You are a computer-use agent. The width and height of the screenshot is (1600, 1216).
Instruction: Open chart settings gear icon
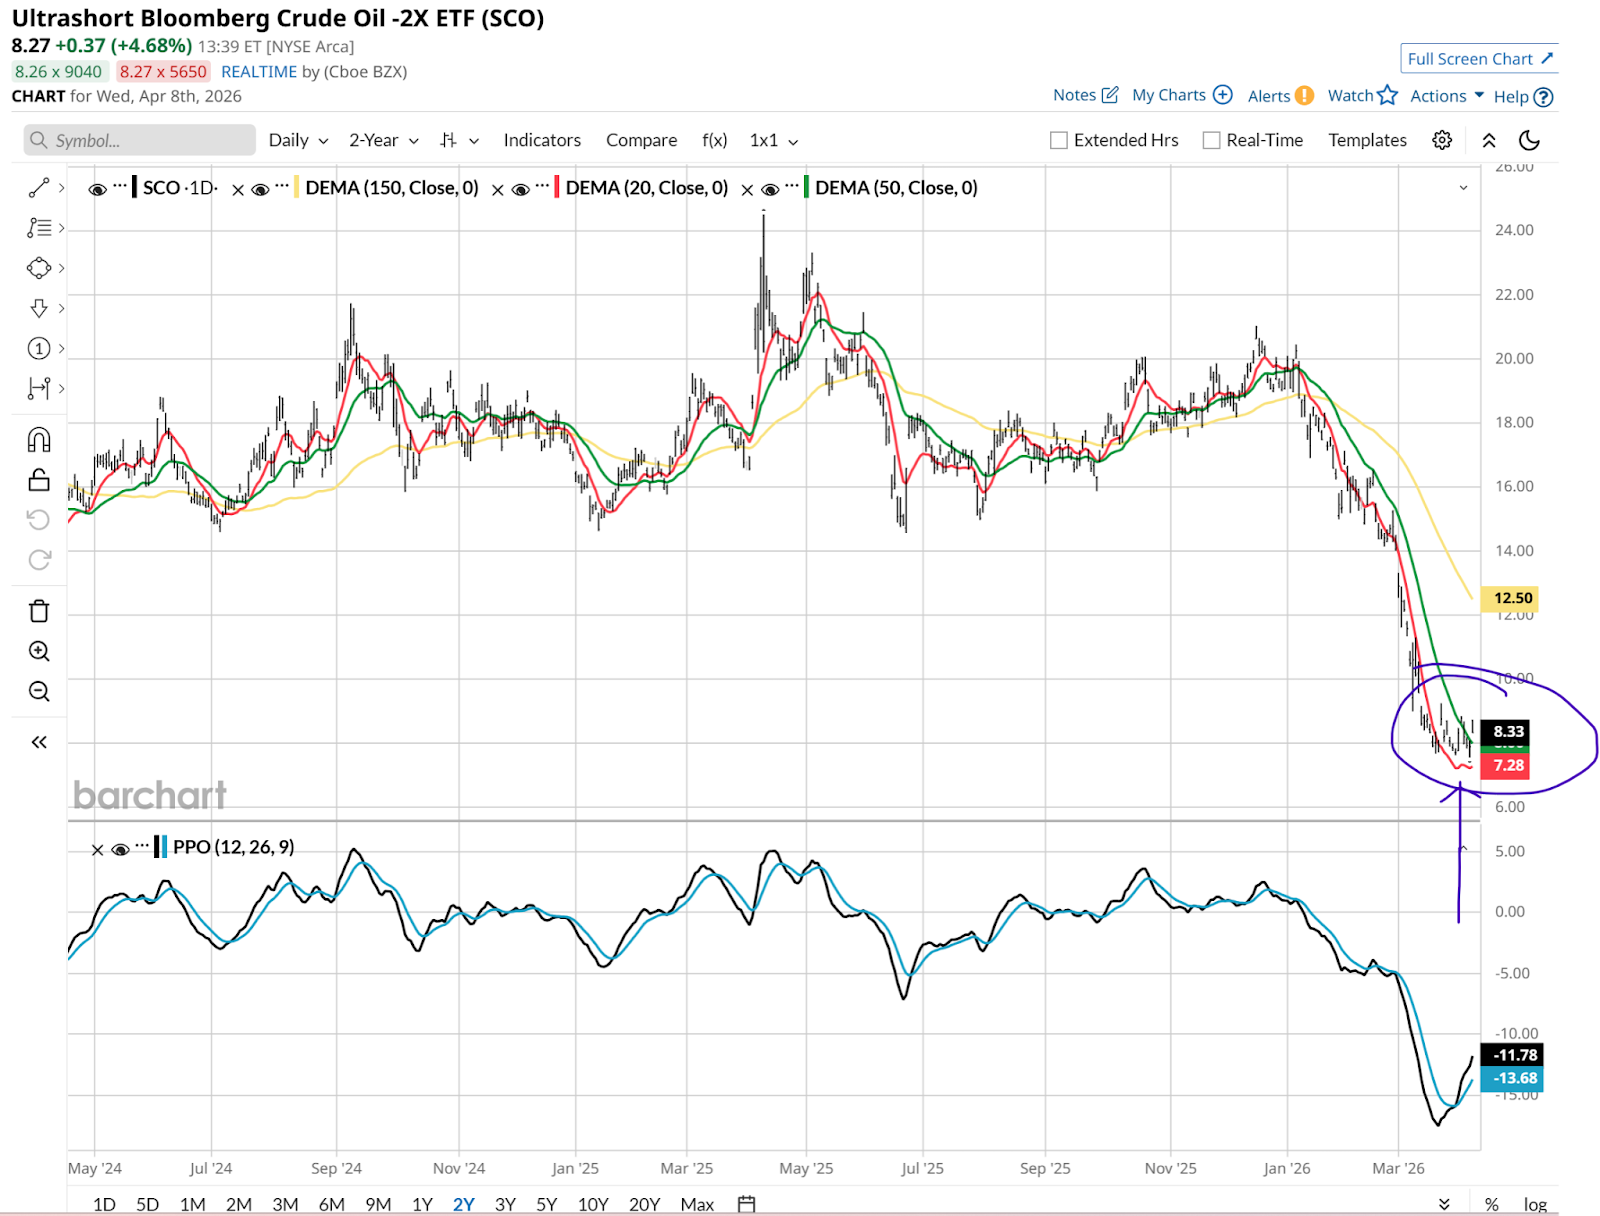[x=1441, y=140]
